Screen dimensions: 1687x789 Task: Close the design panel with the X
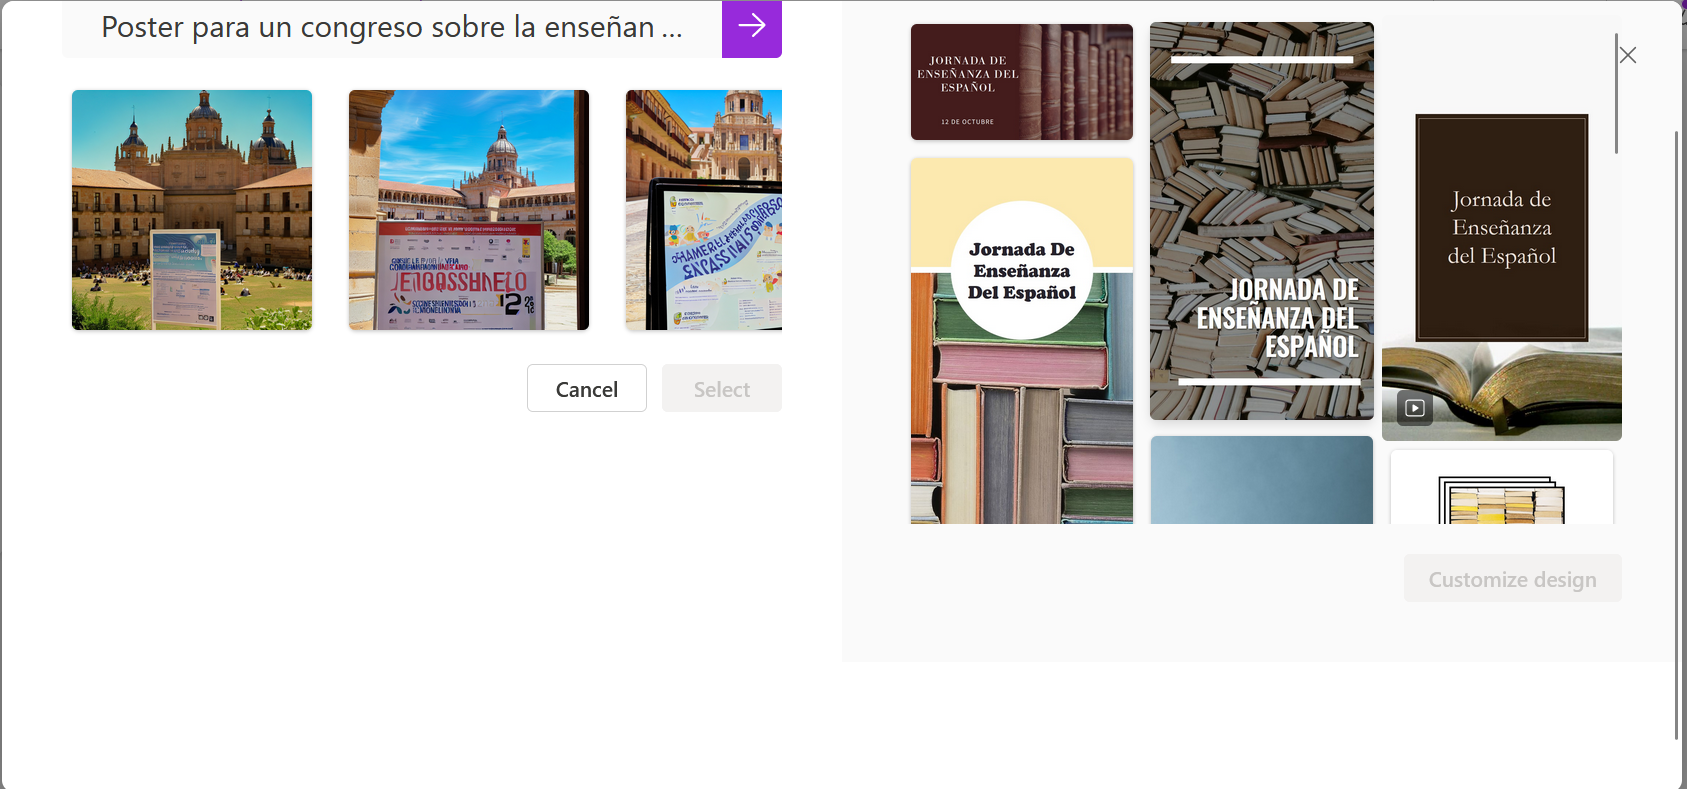tap(1628, 55)
